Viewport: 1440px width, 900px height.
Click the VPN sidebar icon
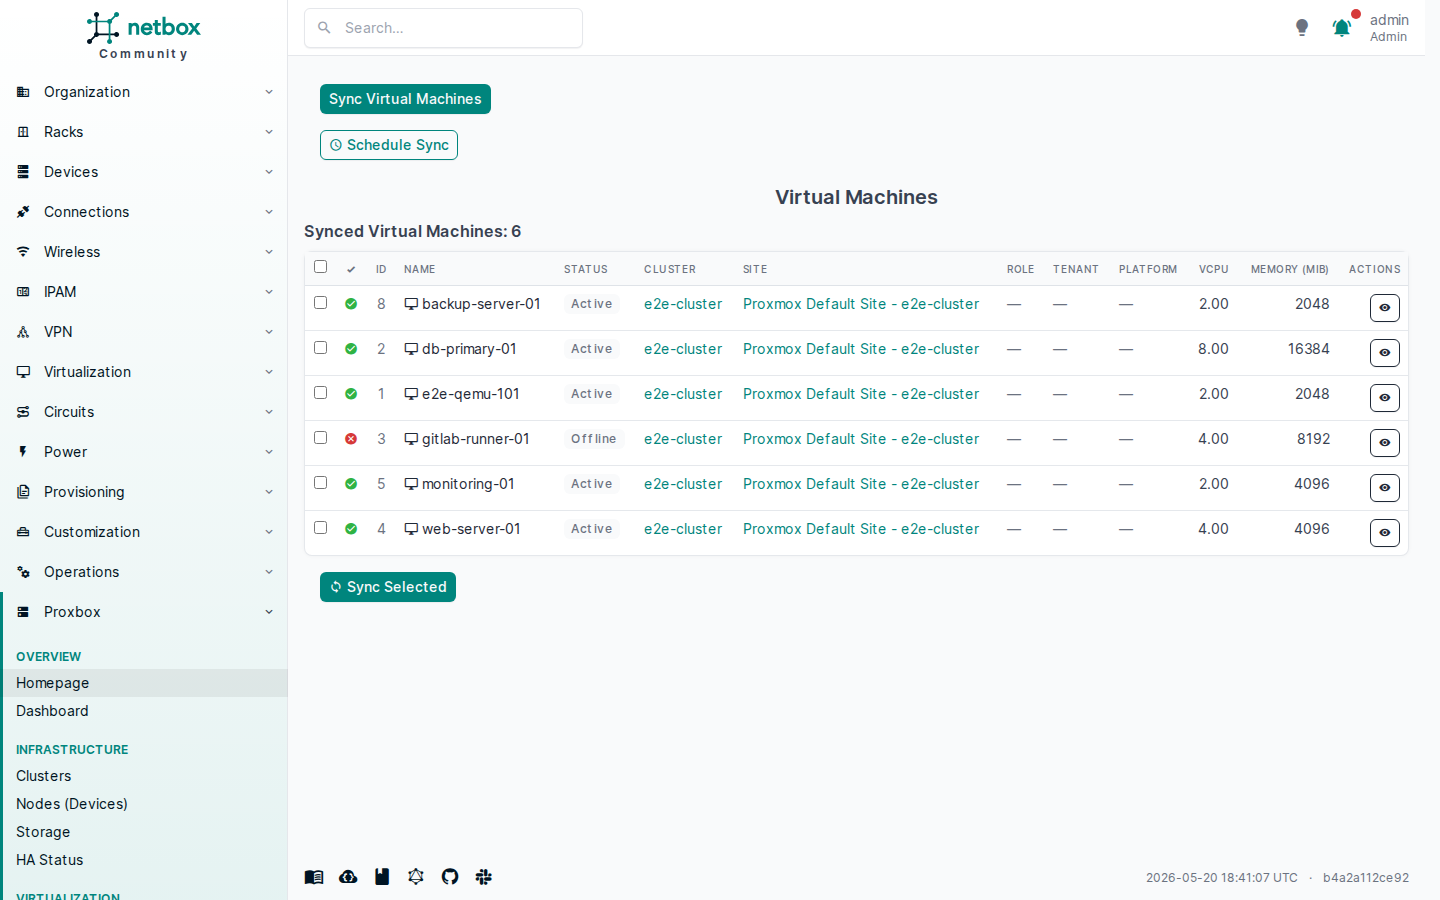23,332
